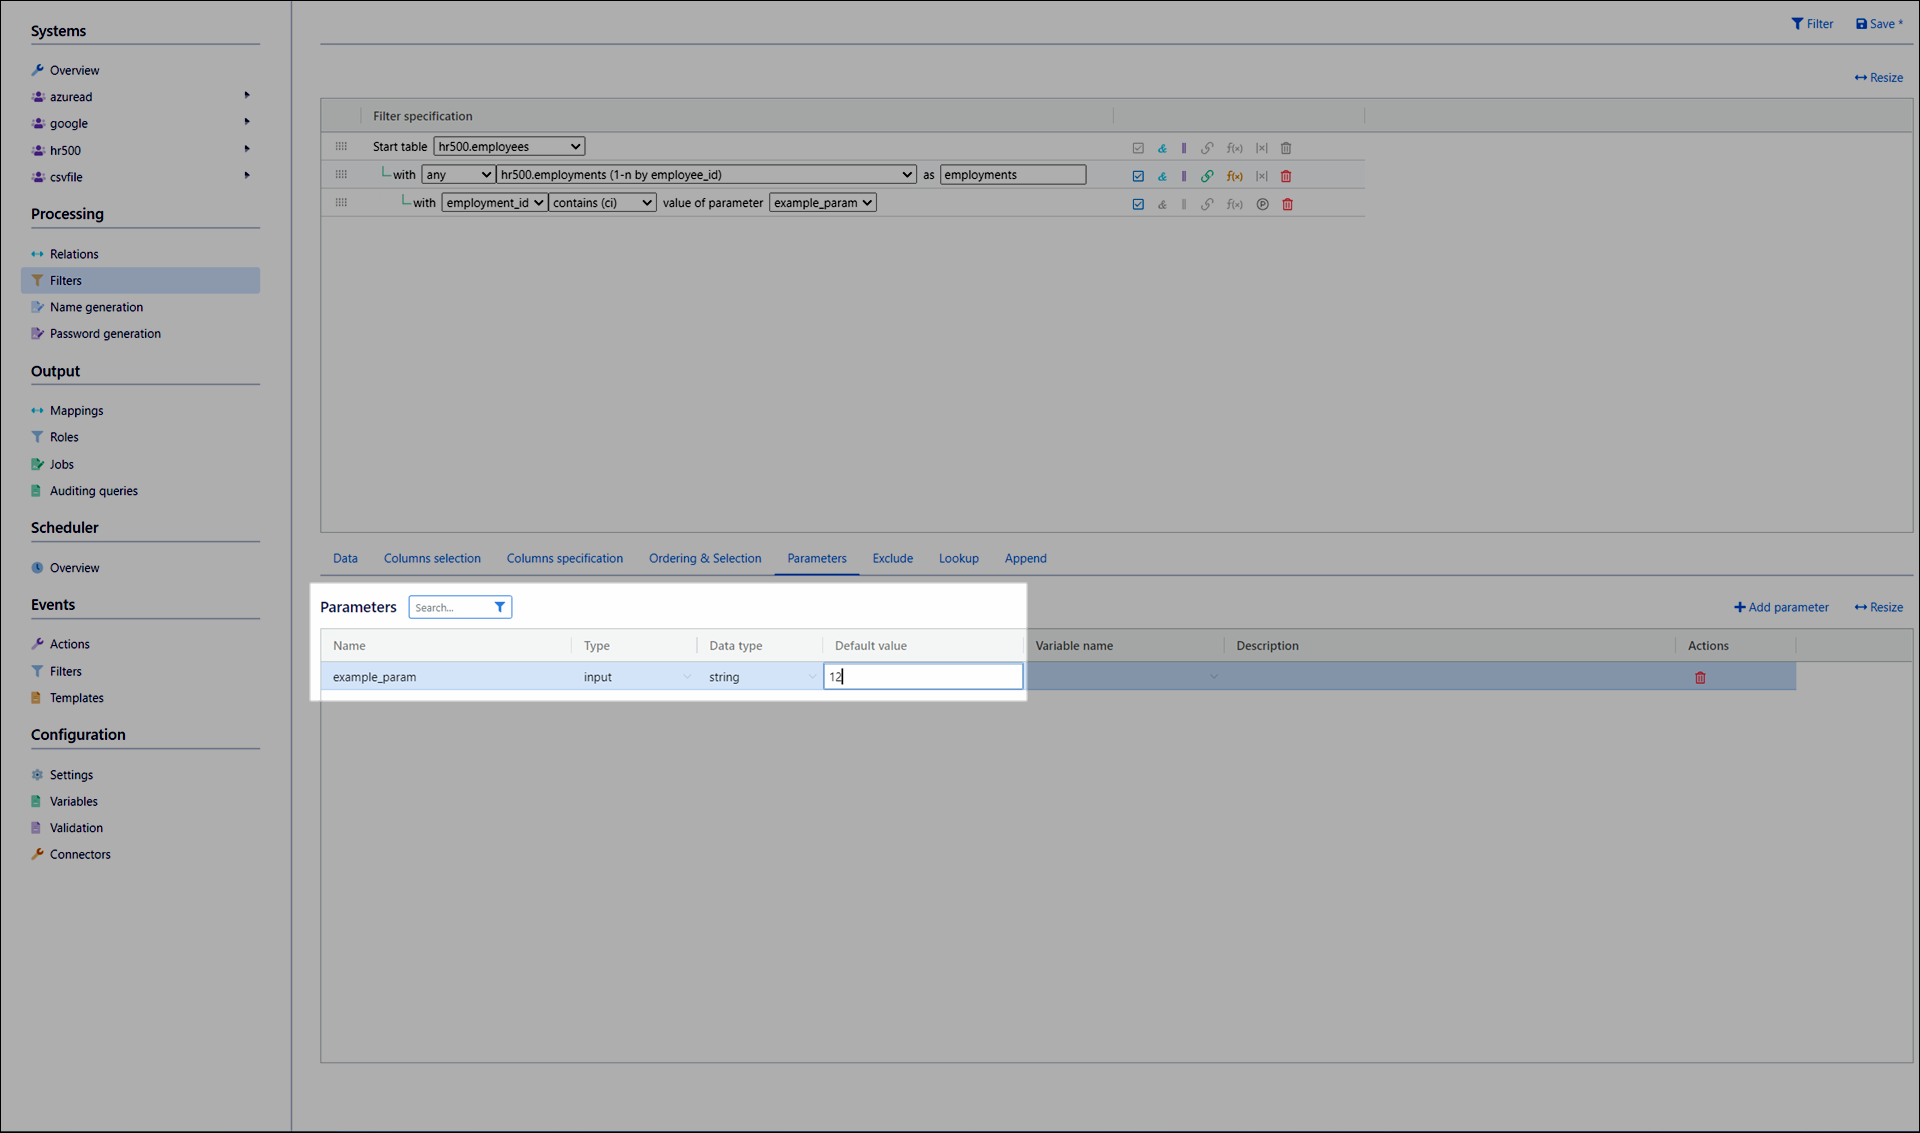Click purple OR bar icon on employments row
Screen dimensions: 1920x1133
pyautogui.click(x=1184, y=176)
